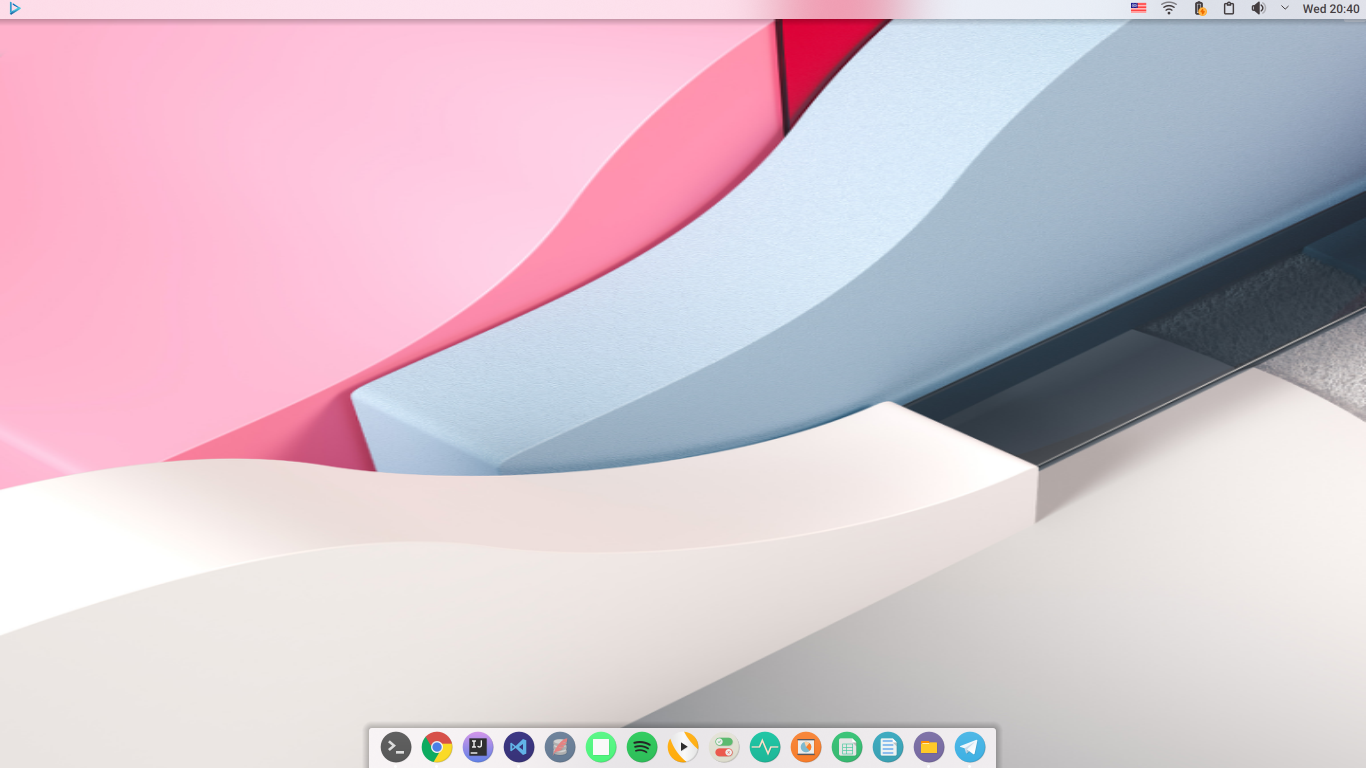Click the clock showing Wed 20:40
Viewport: 1366px width, 768px height.
click(1331, 9)
